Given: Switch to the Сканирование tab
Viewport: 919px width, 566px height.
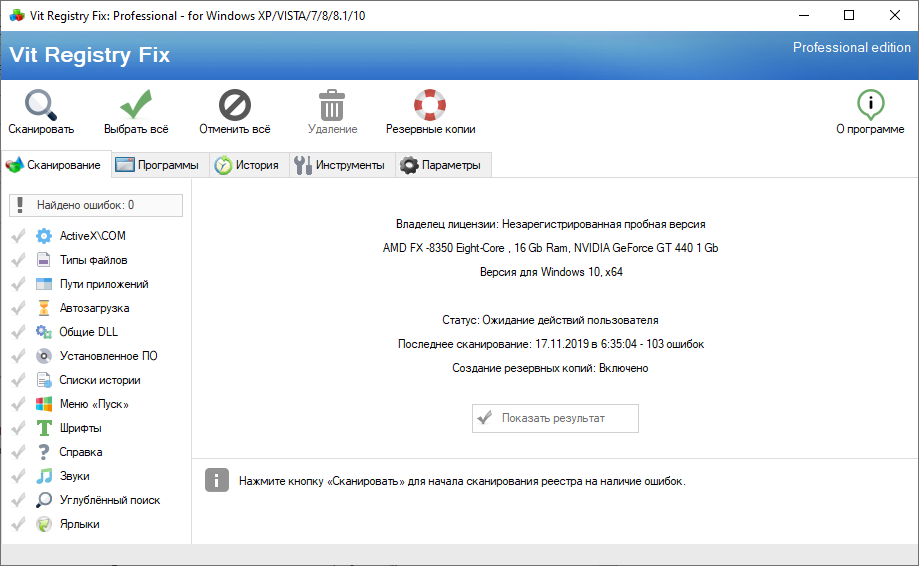Looking at the screenshot, I should [56, 165].
